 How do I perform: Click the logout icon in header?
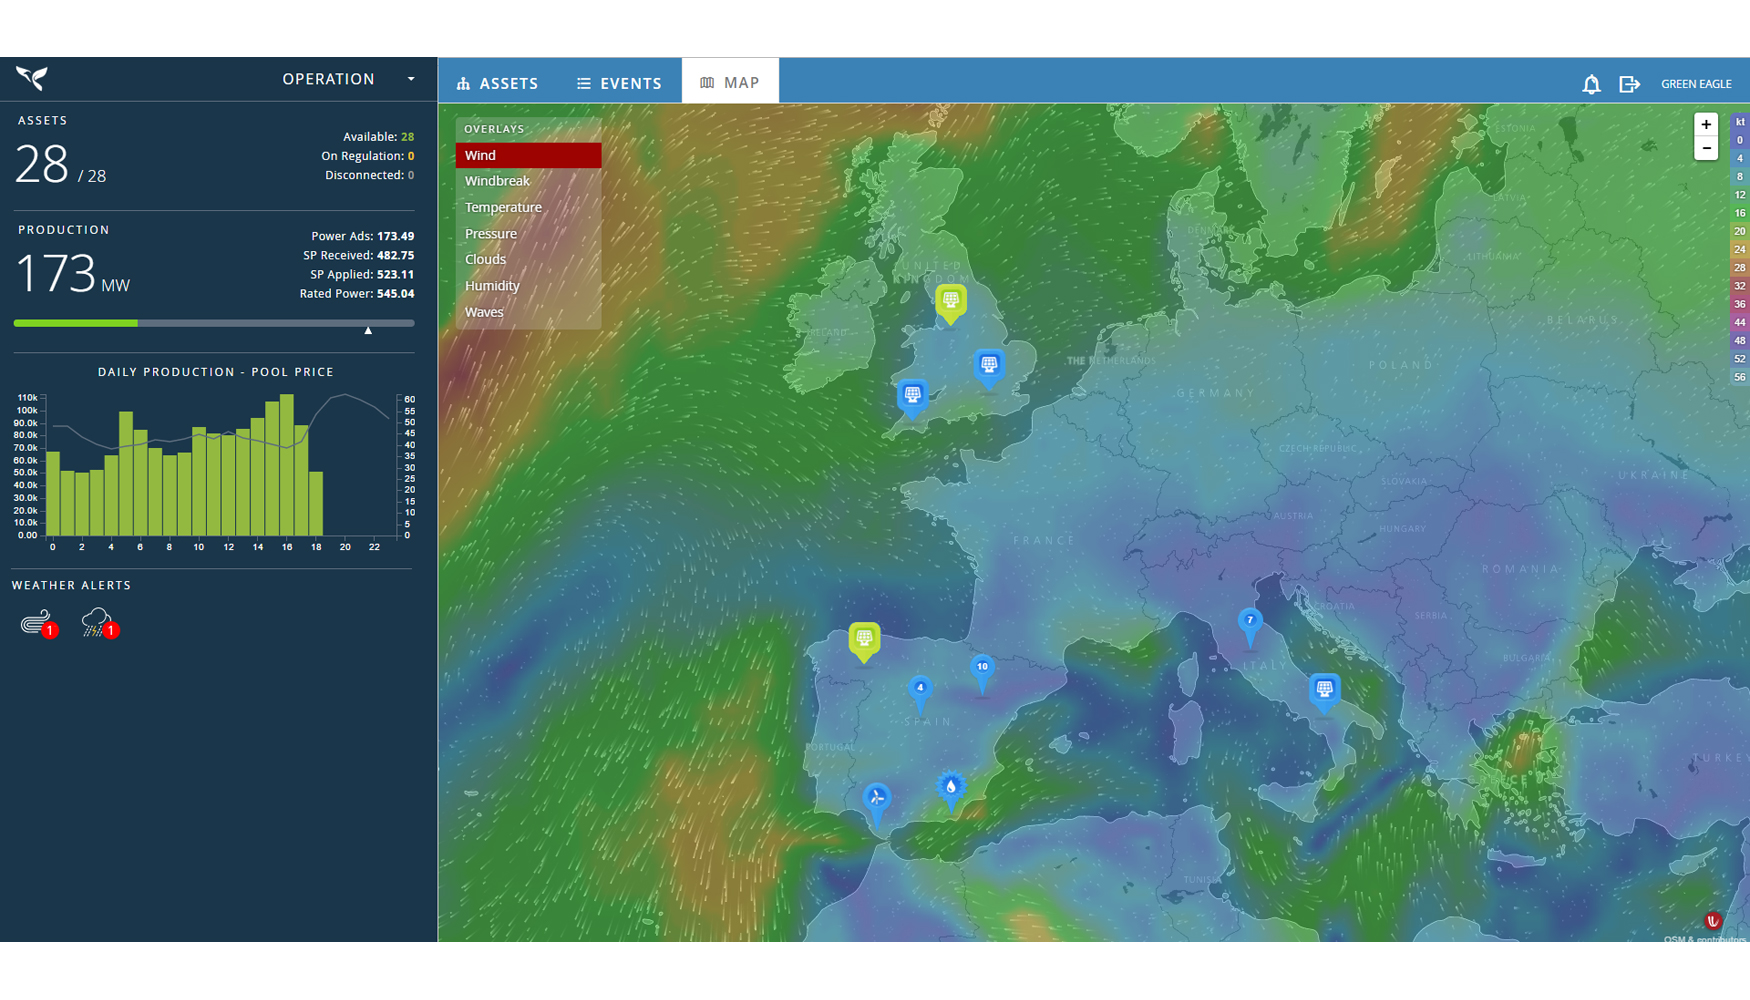point(1629,84)
